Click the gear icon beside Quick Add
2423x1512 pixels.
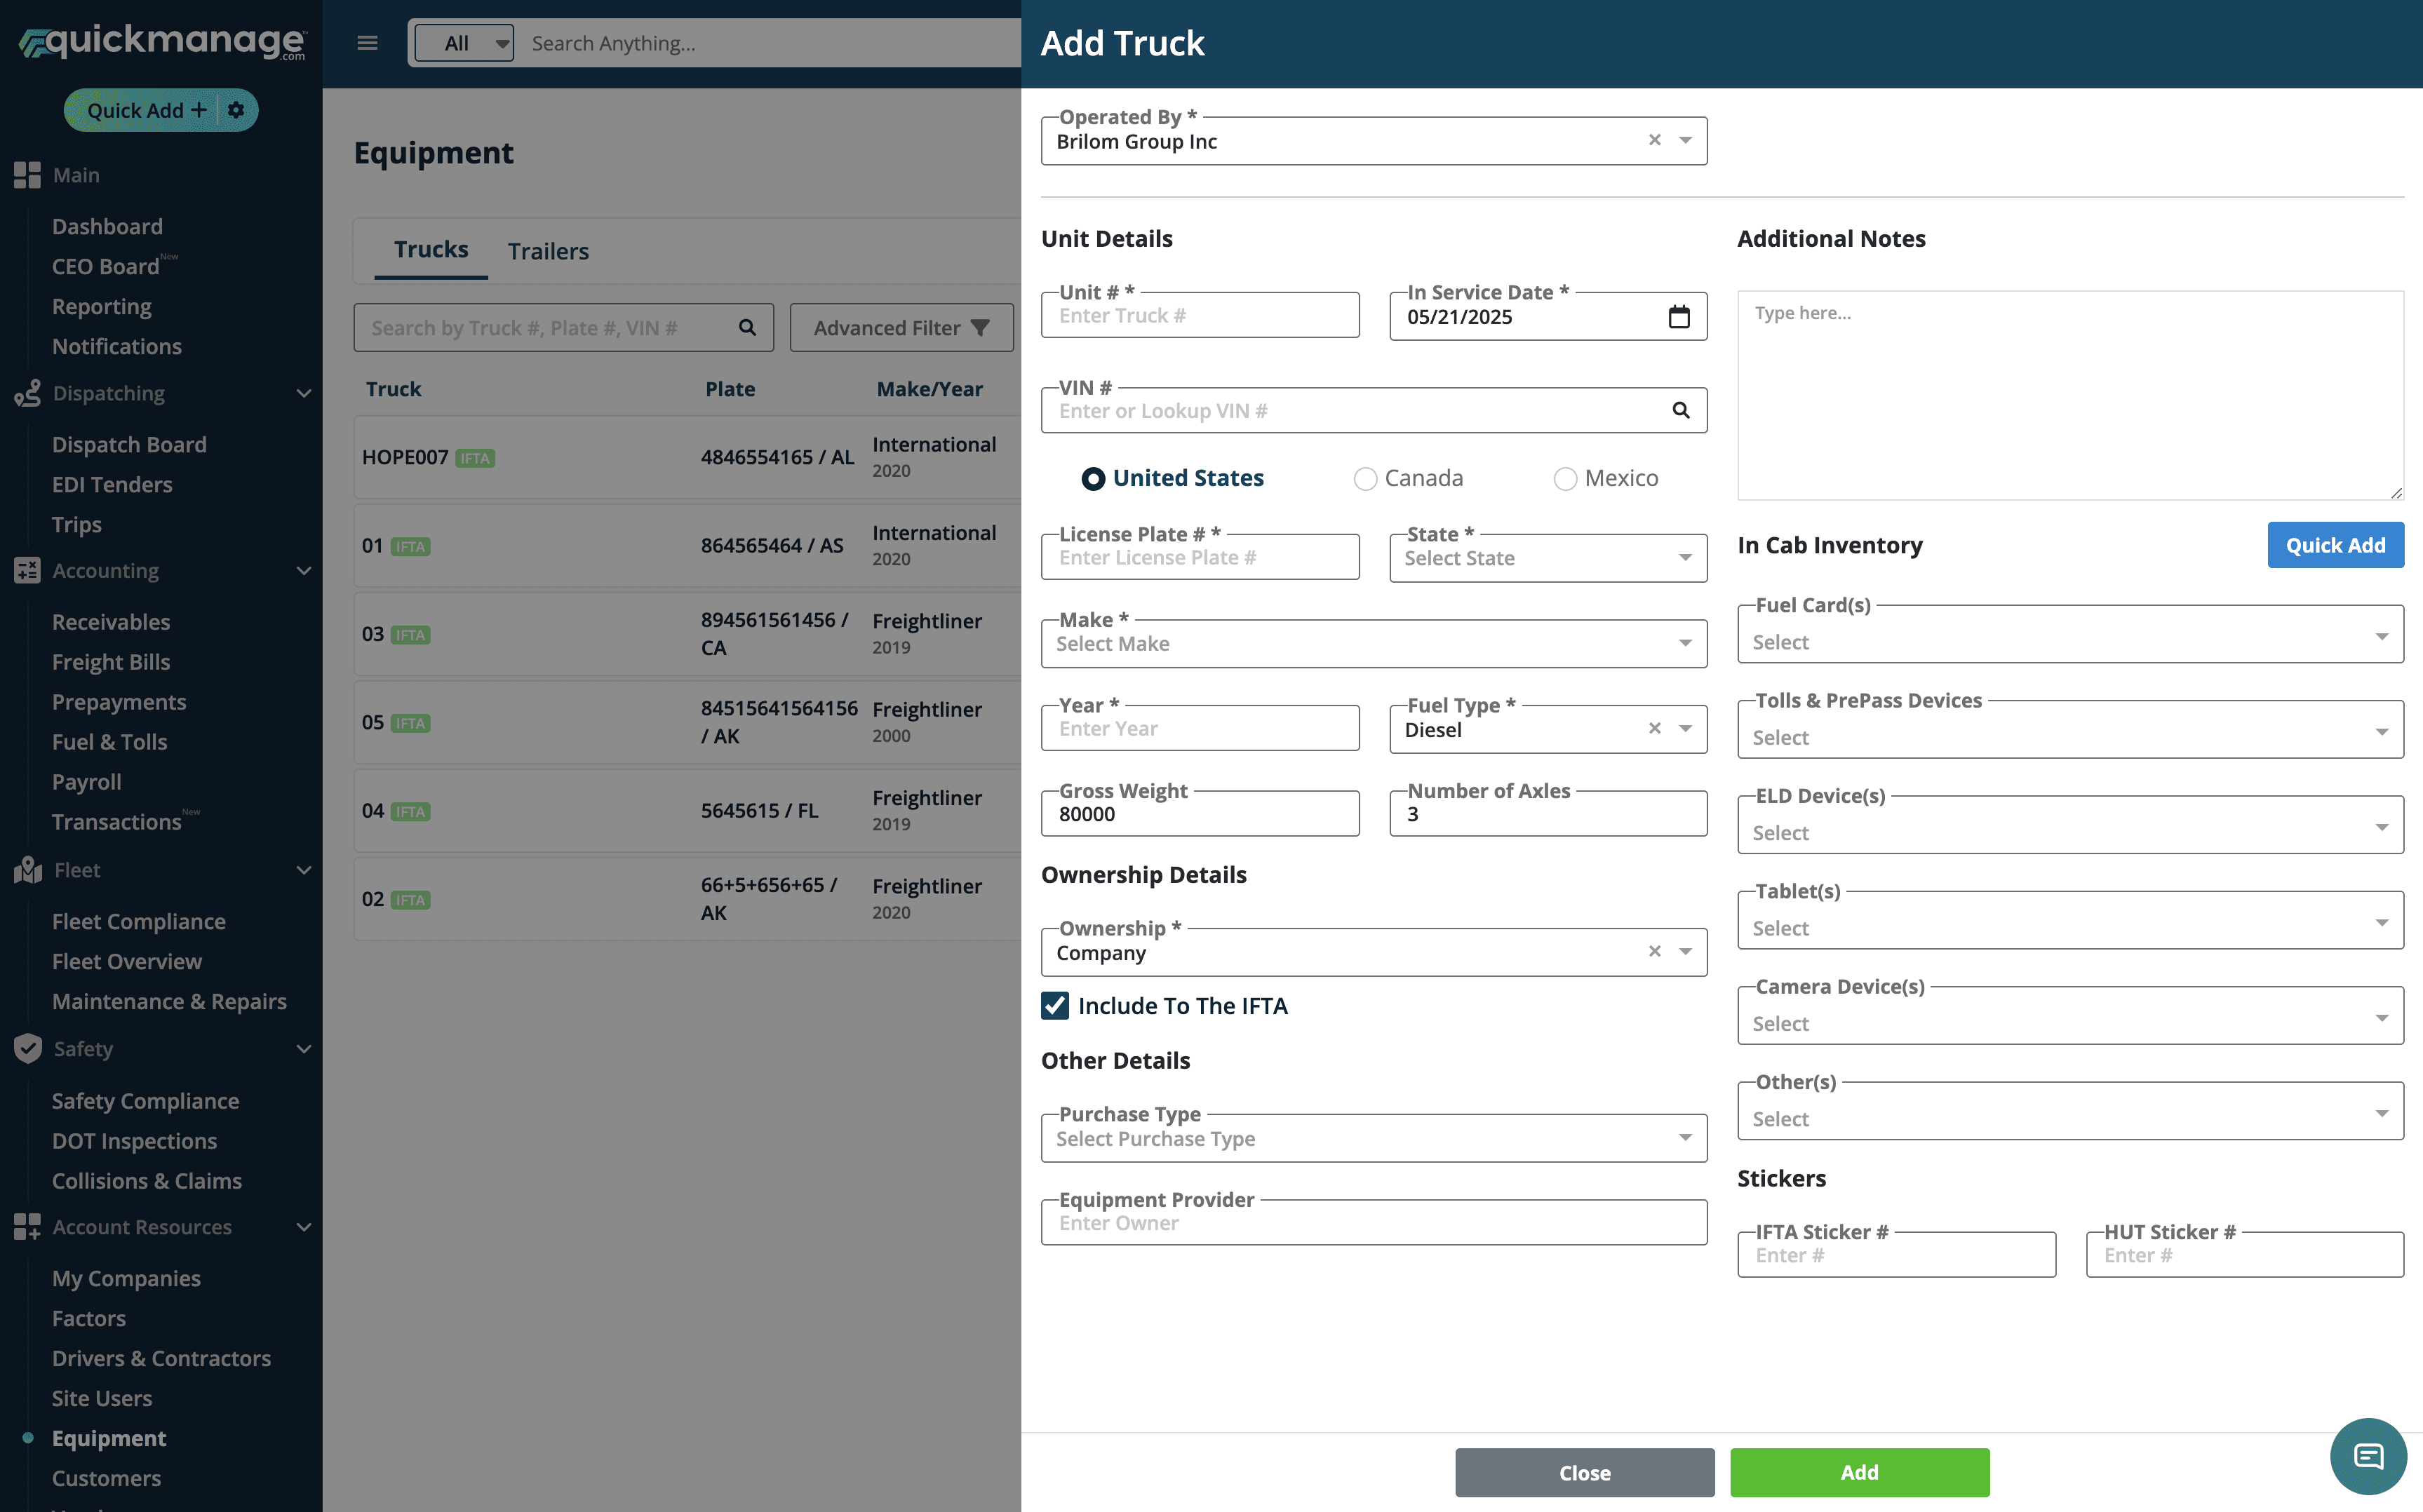[x=236, y=110]
